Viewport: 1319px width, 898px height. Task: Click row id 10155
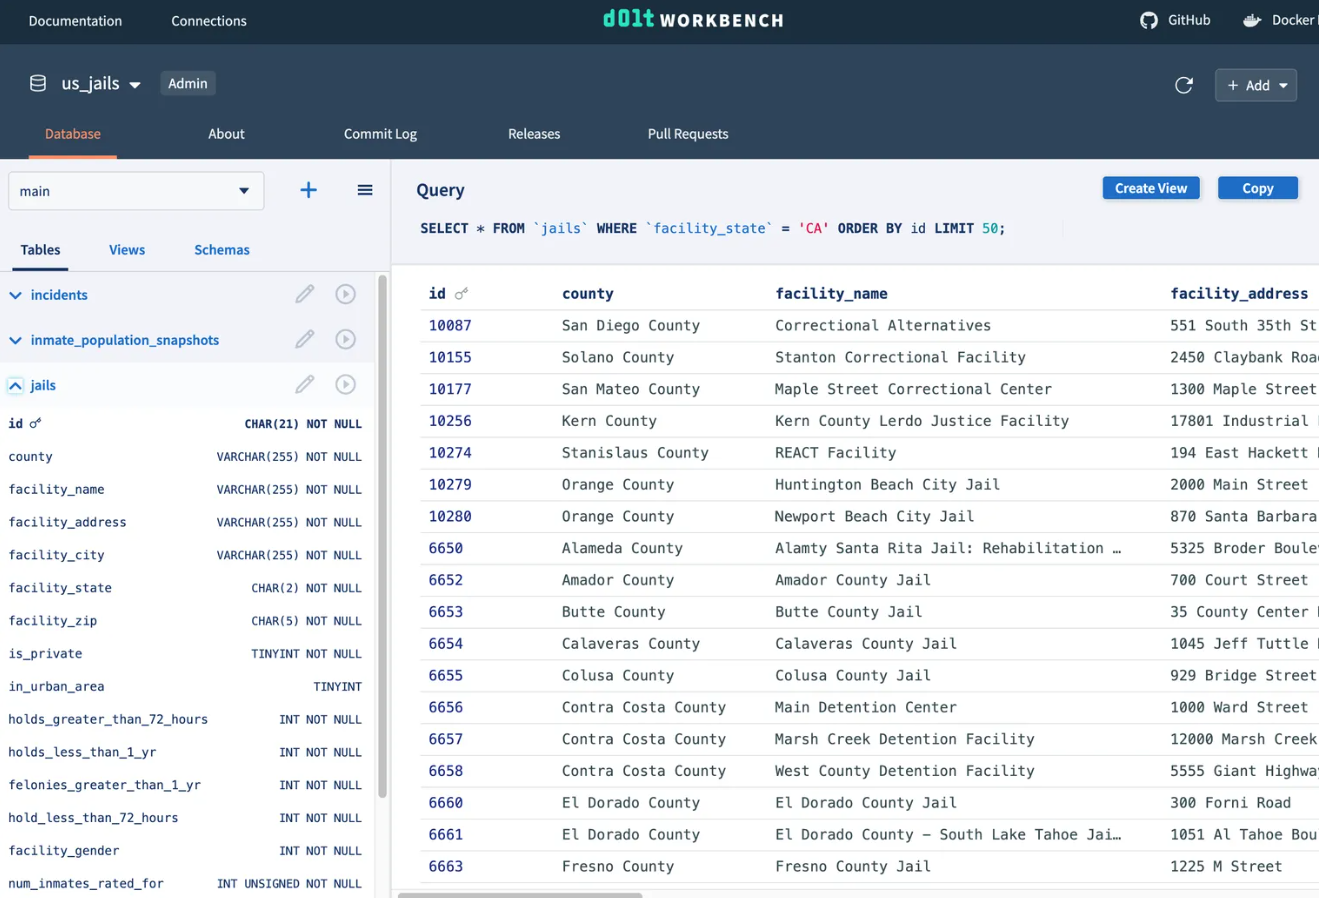click(x=450, y=357)
